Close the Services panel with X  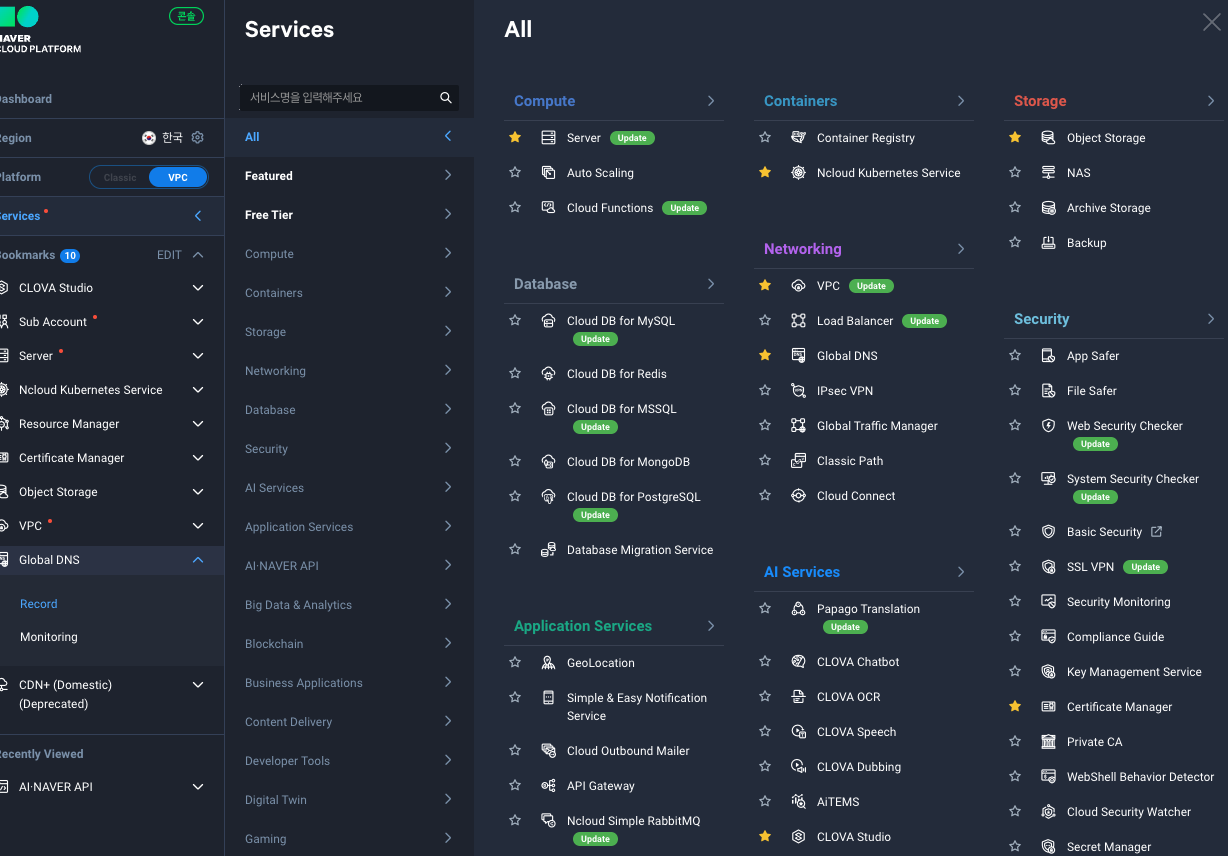tap(1211, 22)
